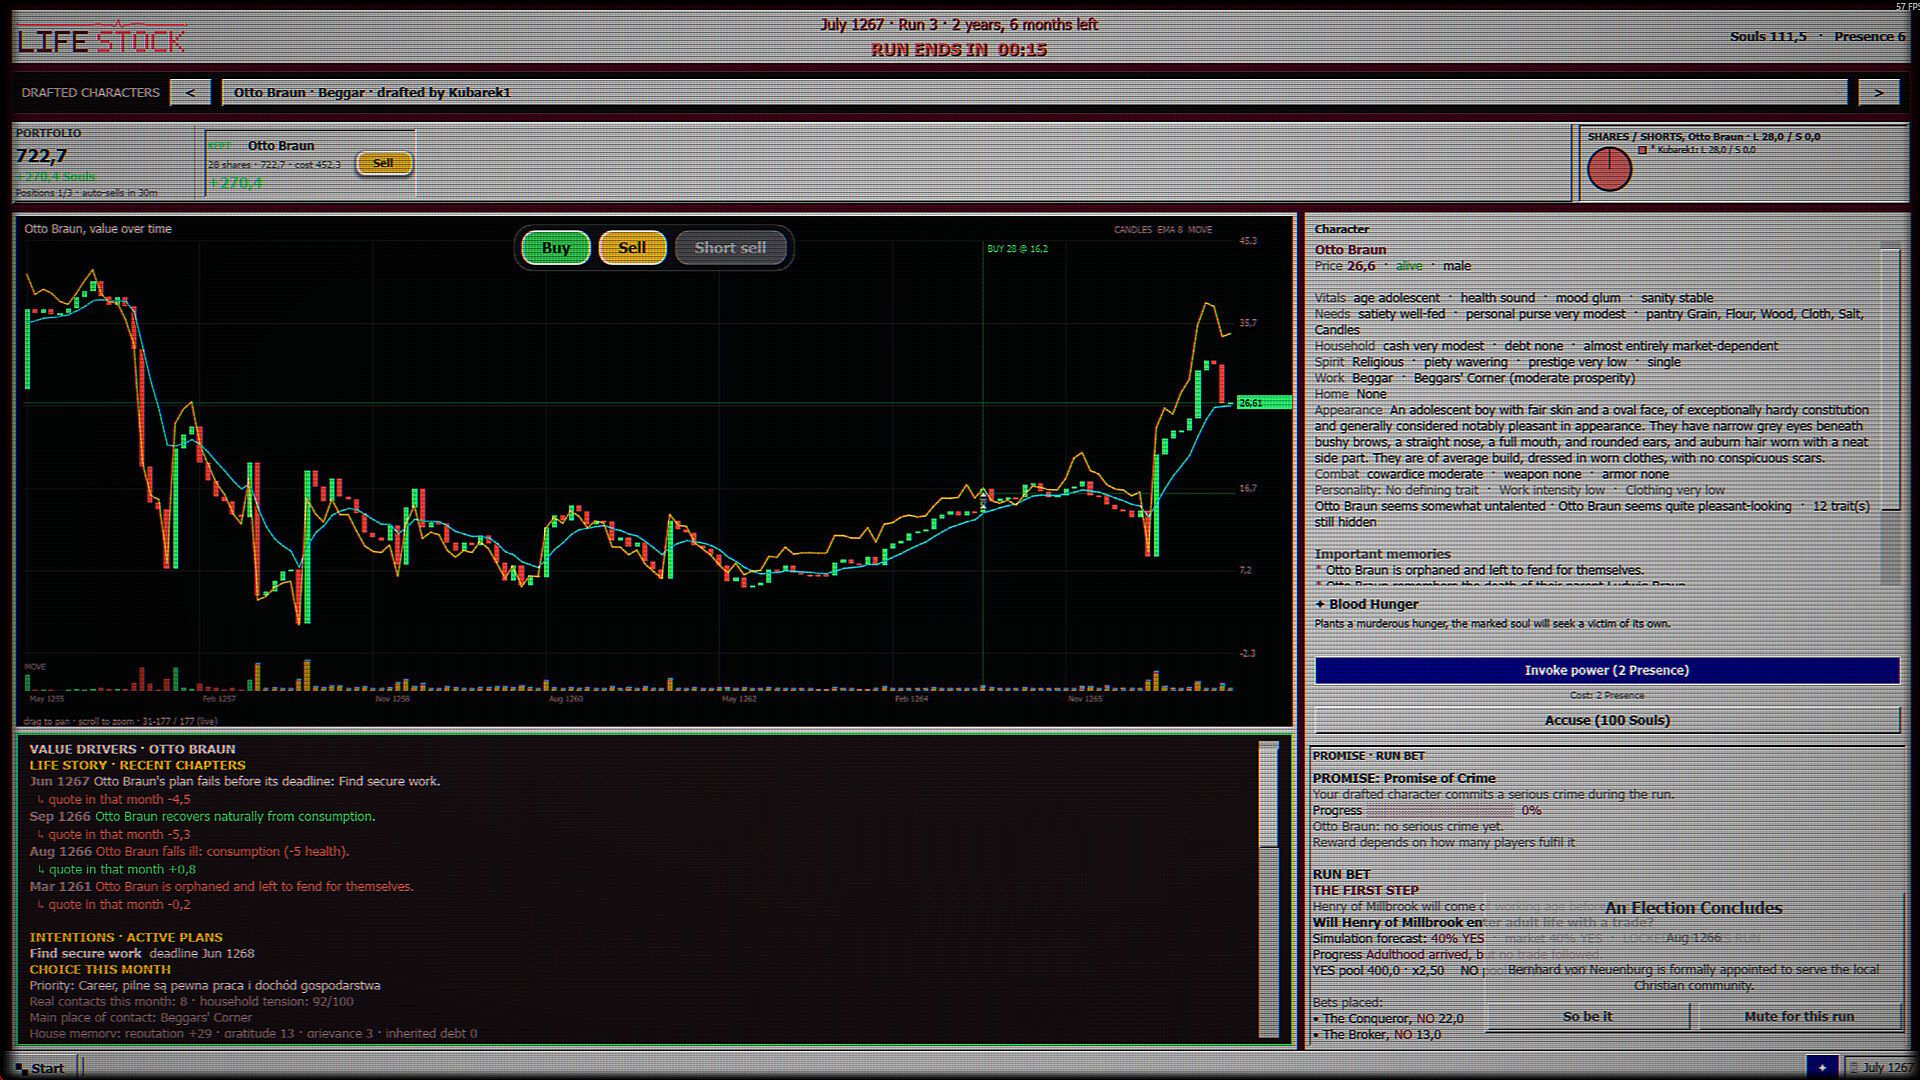Click the Short sell button
Viewport: 1920px width, 1080px height.
click(x=730, y=248)
